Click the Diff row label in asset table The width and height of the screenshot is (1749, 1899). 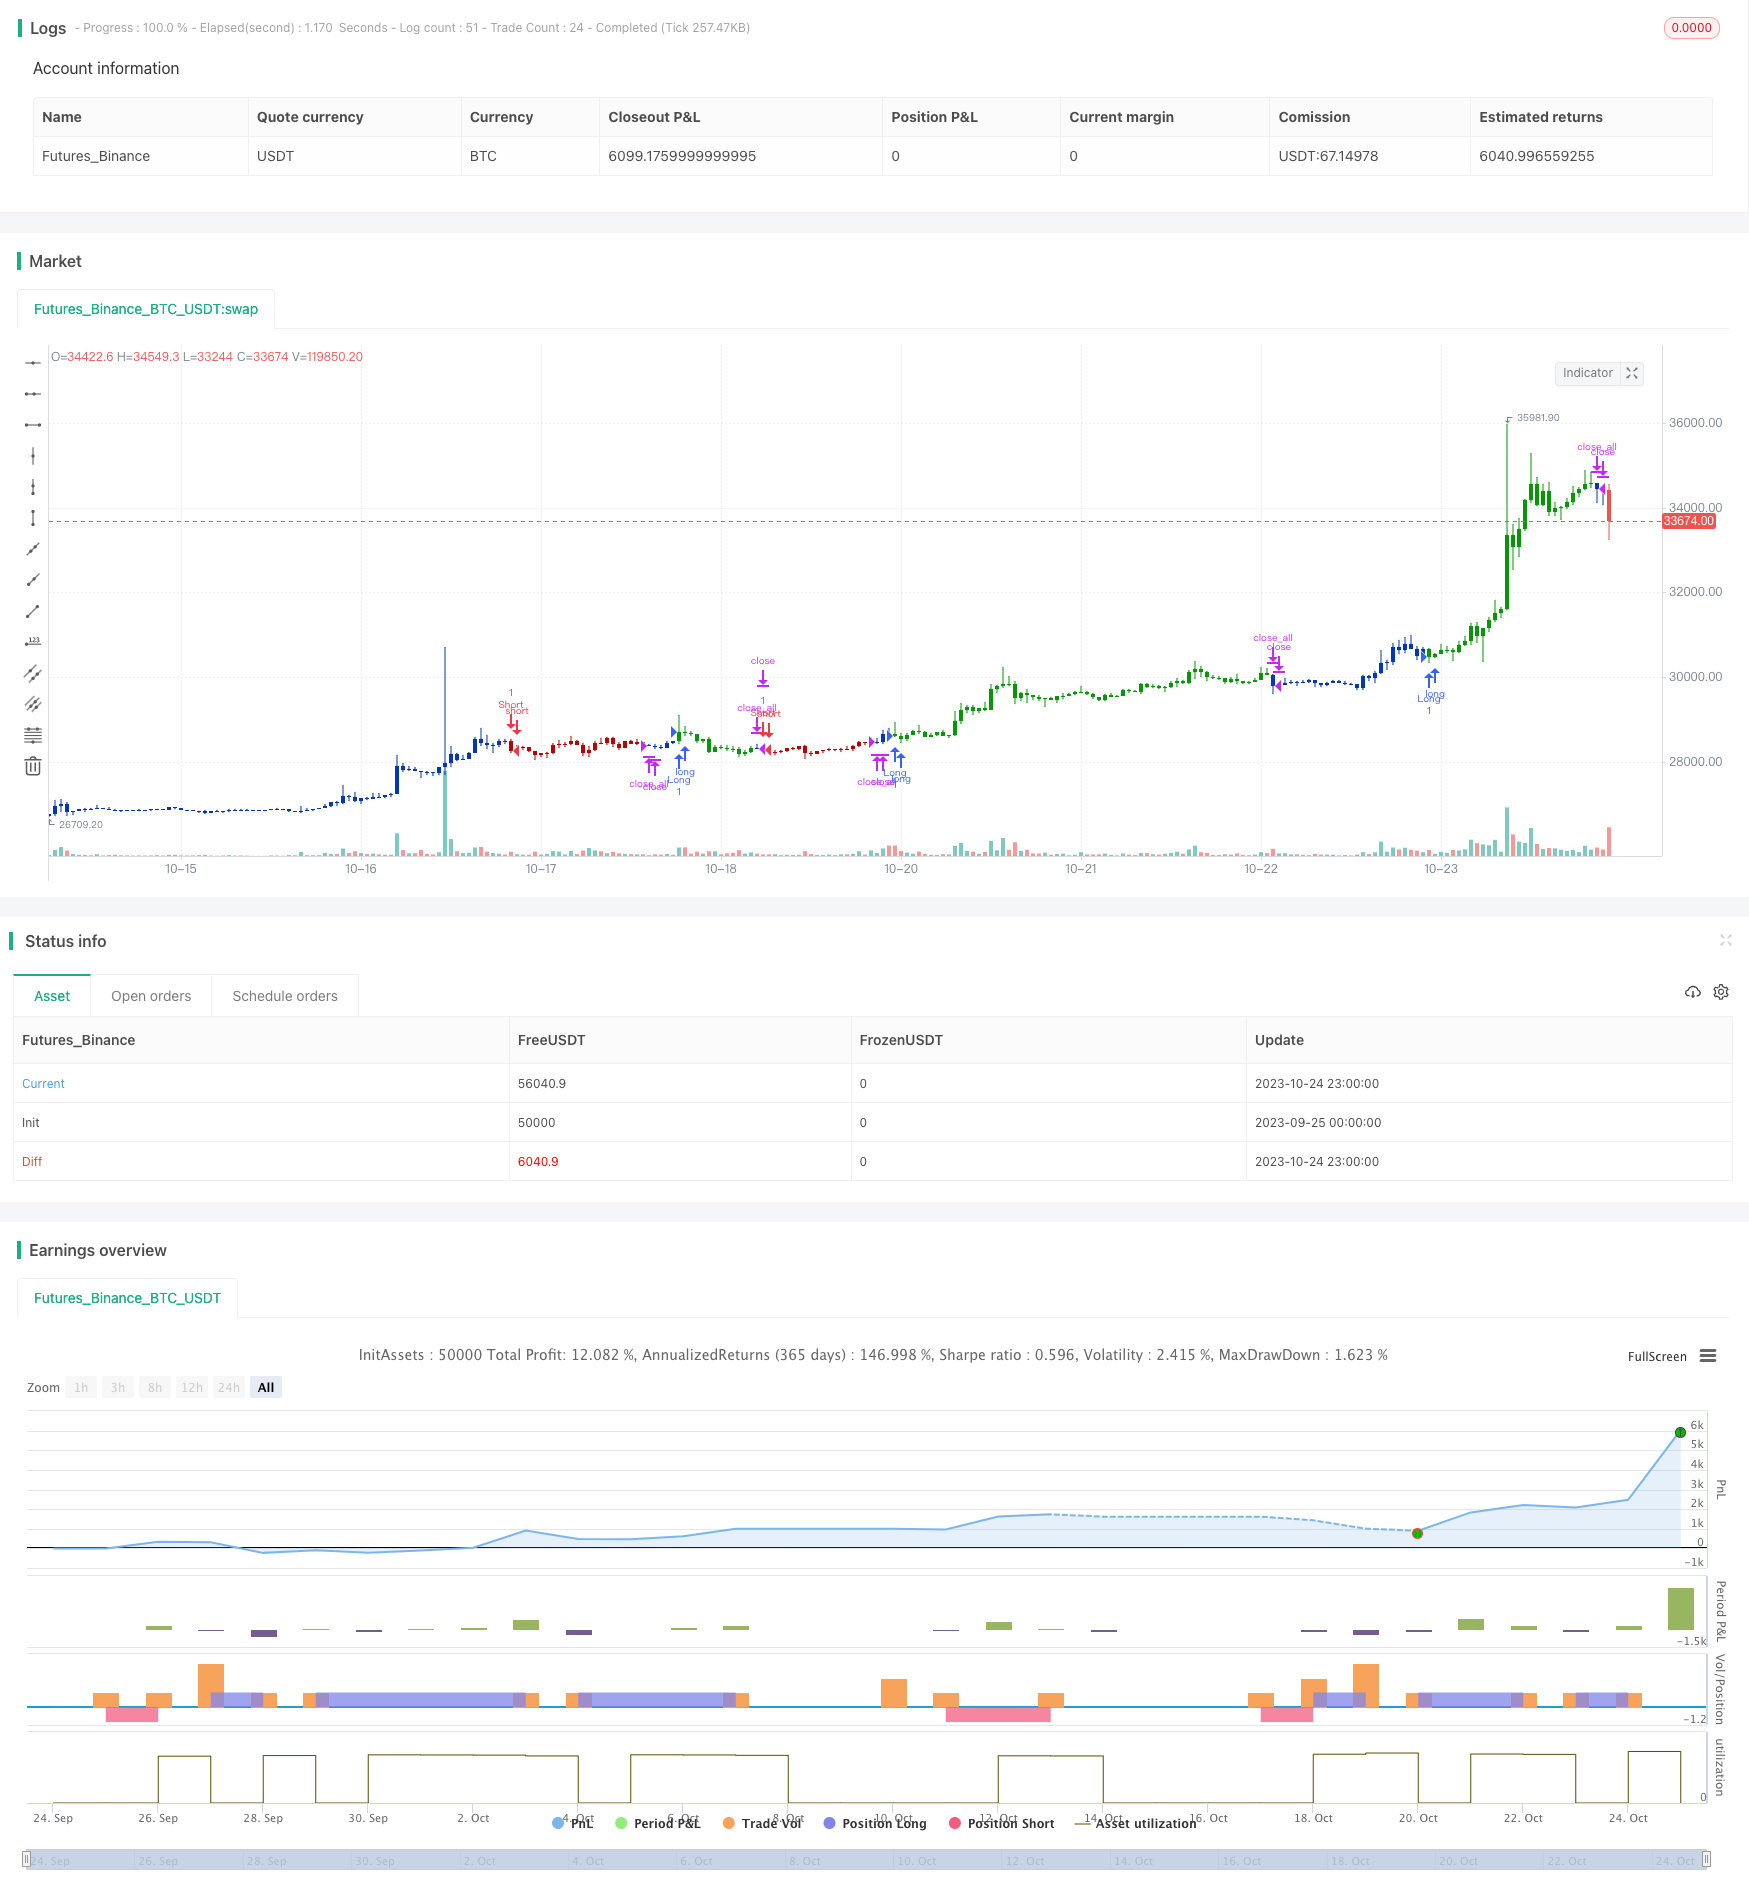[32, 1162]
